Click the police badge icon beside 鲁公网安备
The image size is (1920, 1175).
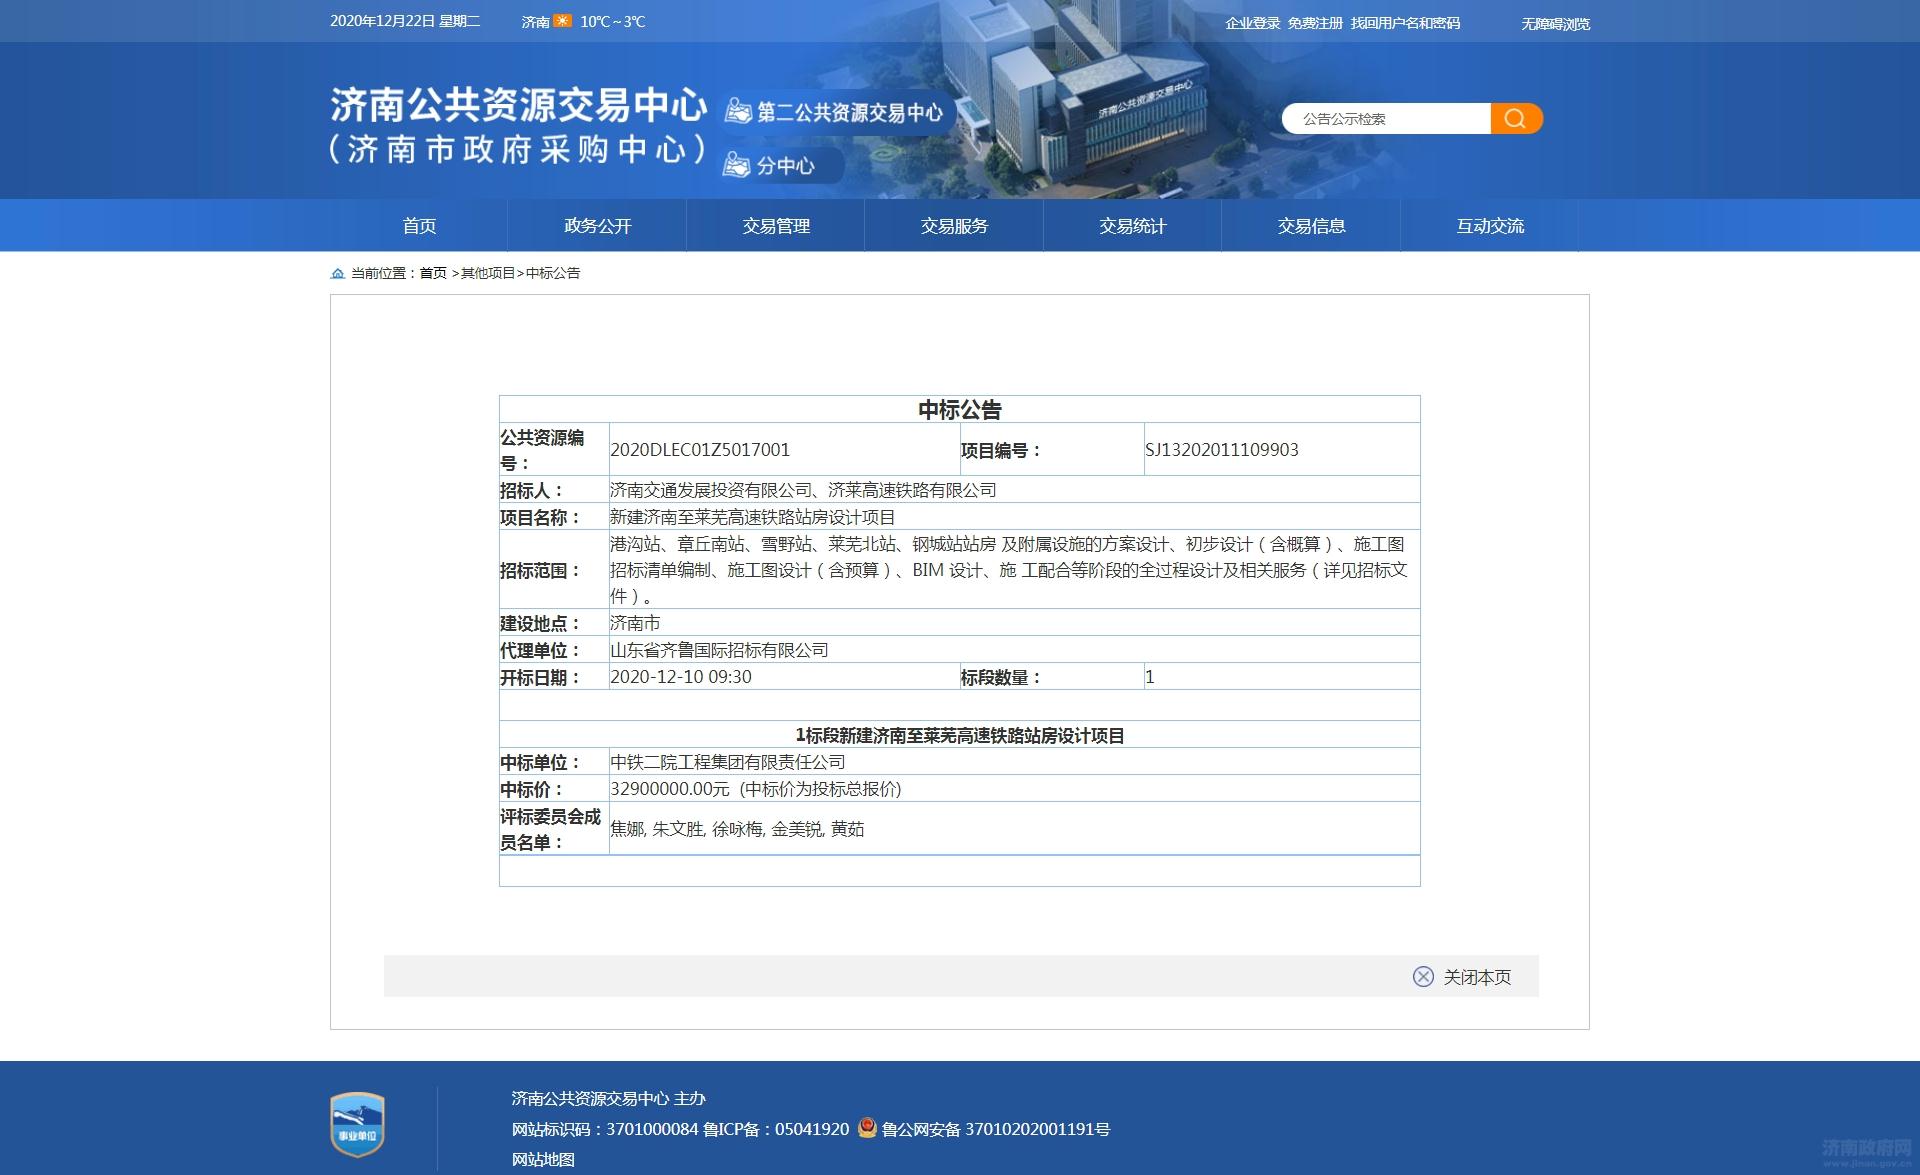tap(867, 1128)
